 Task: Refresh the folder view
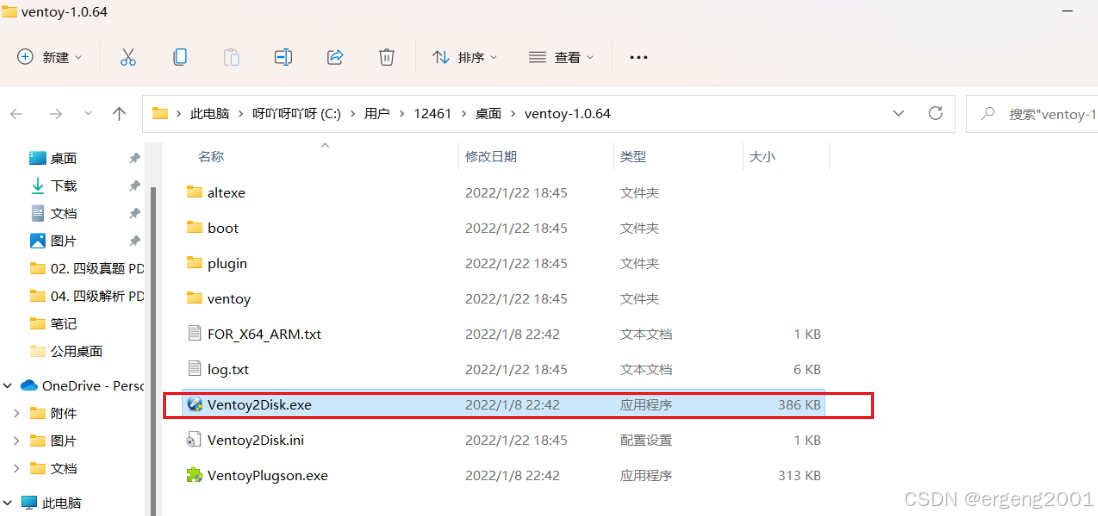[x=935, y=113]
